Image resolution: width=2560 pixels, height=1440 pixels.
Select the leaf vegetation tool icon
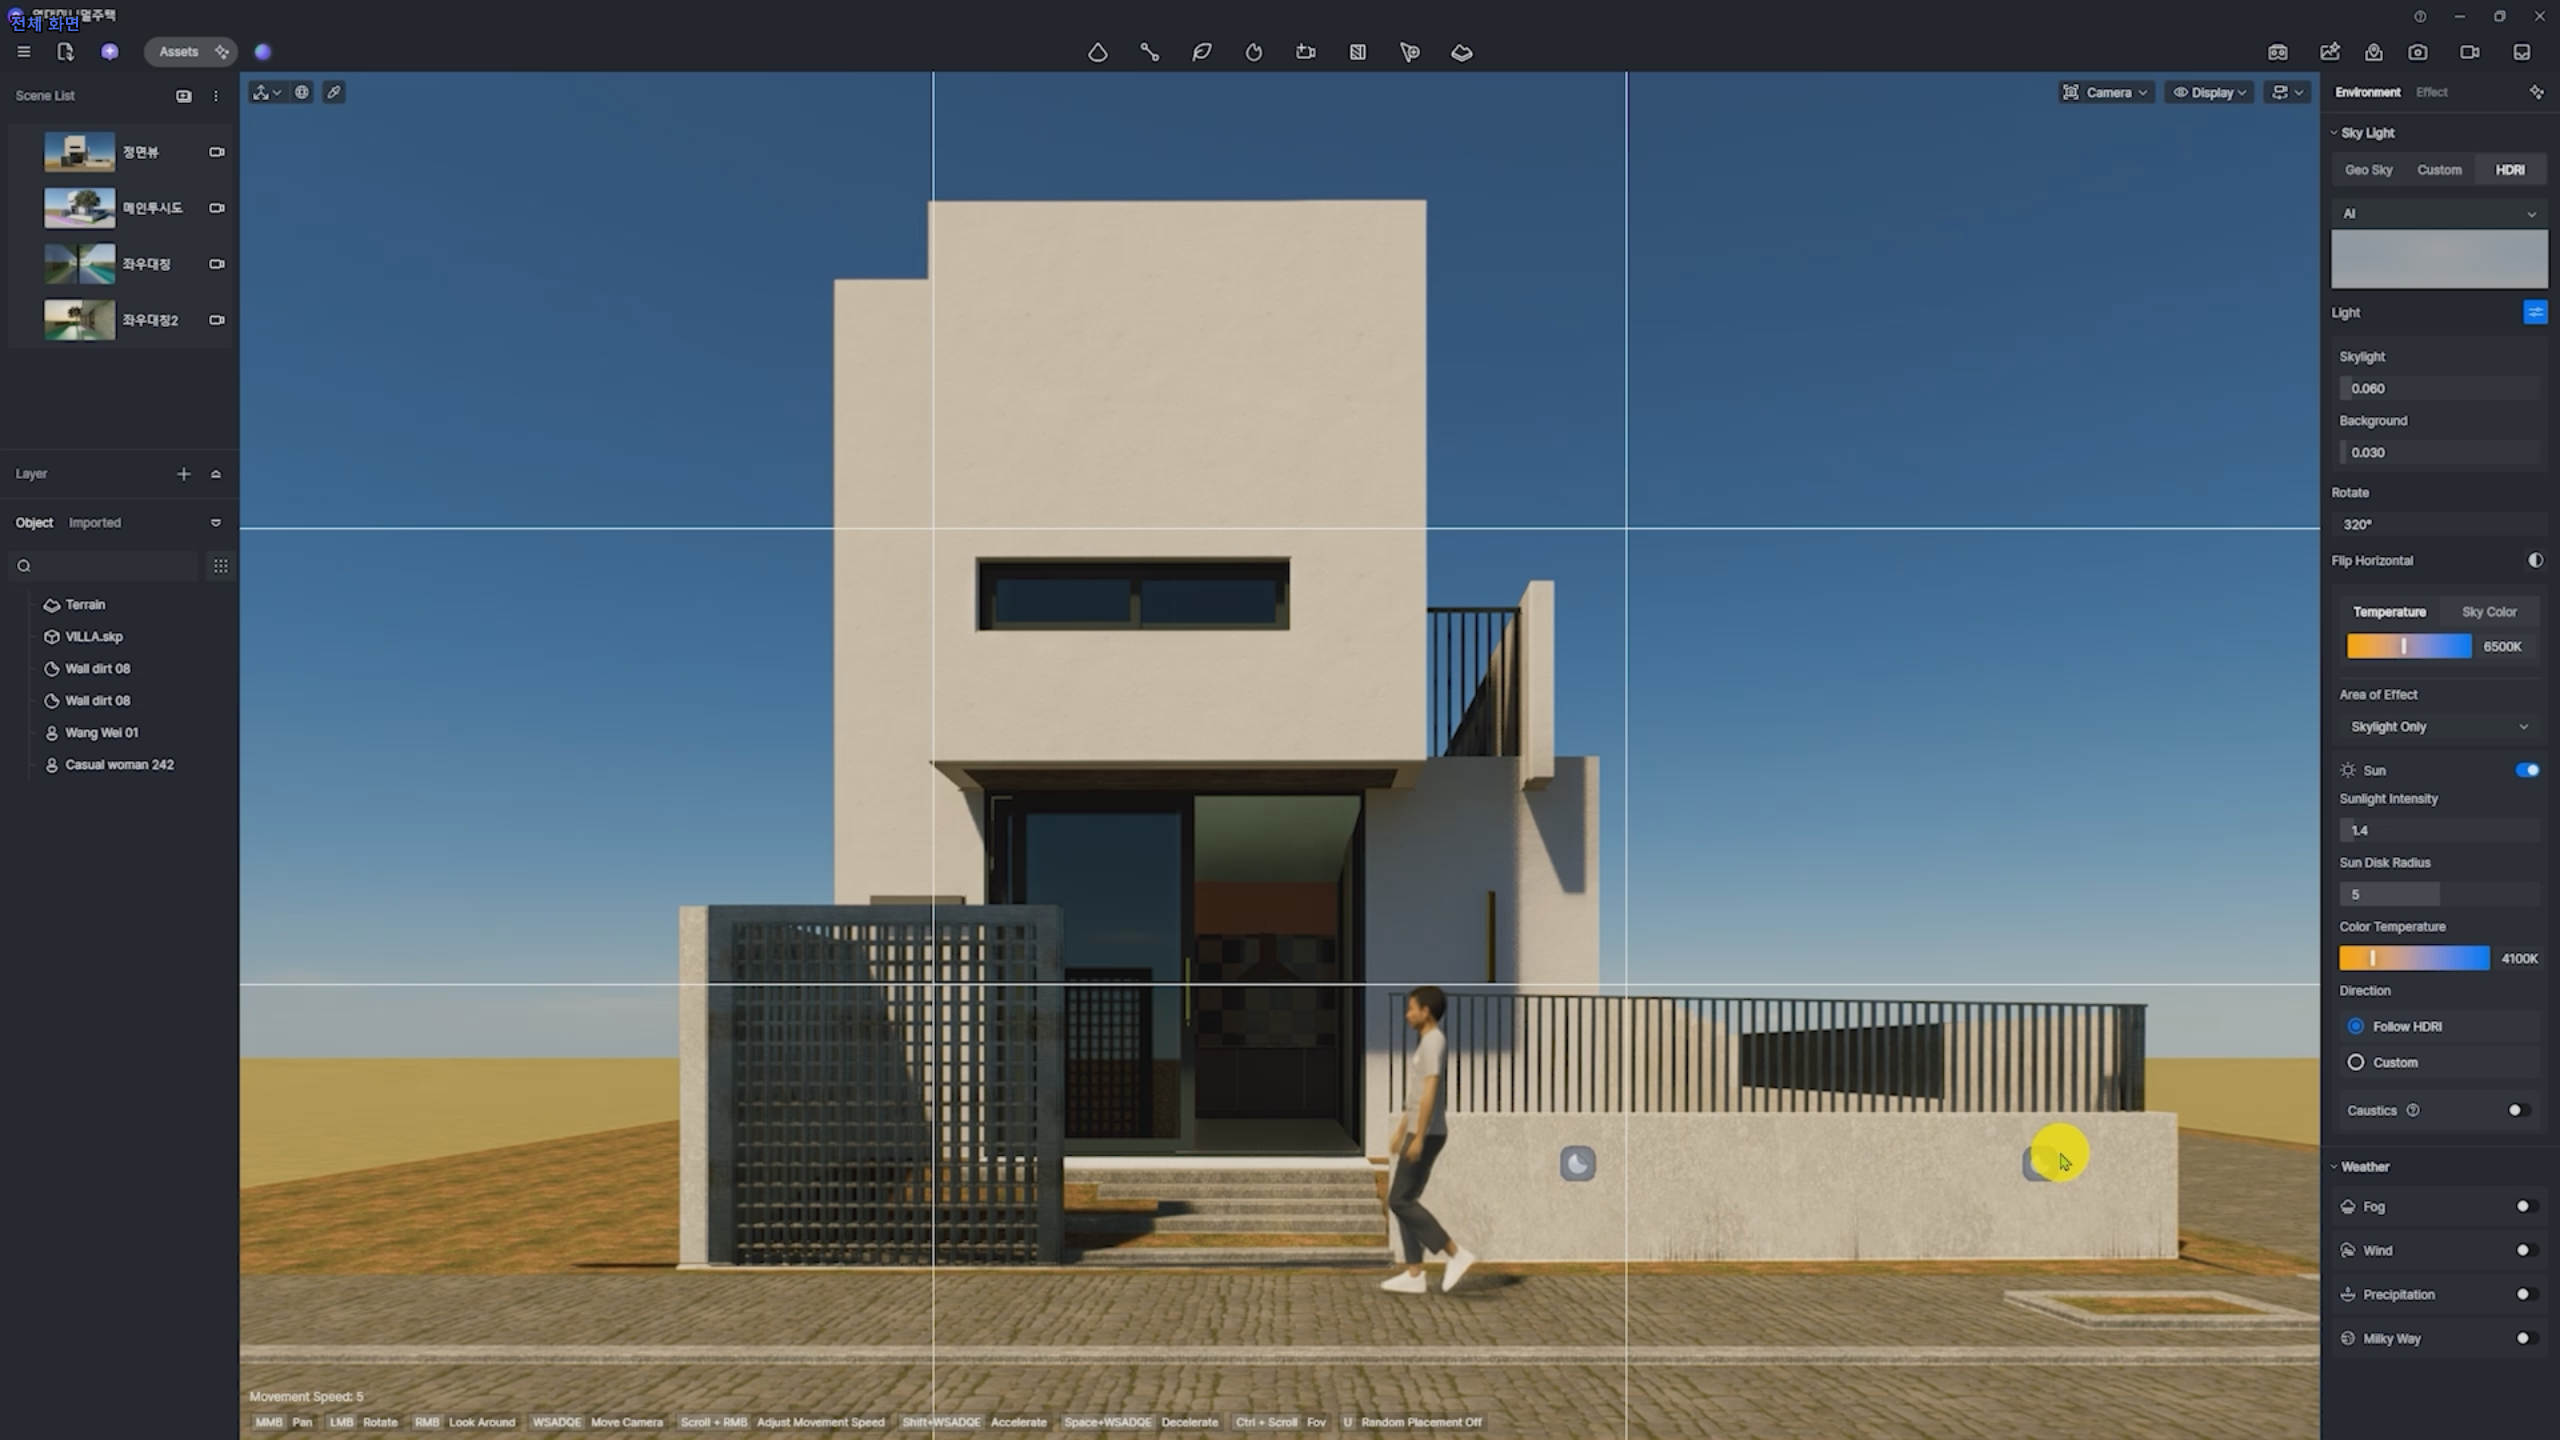(x=1202, y=52)
